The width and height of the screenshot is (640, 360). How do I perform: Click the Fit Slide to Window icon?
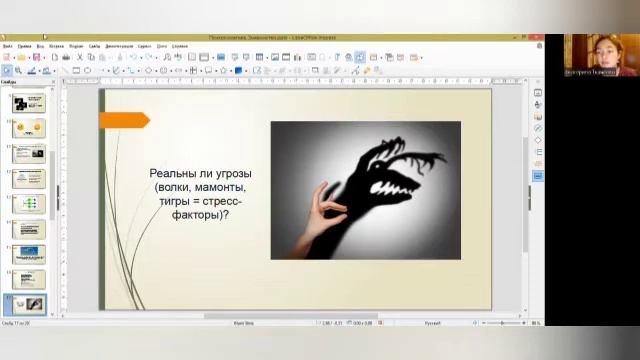pos(475,323)
